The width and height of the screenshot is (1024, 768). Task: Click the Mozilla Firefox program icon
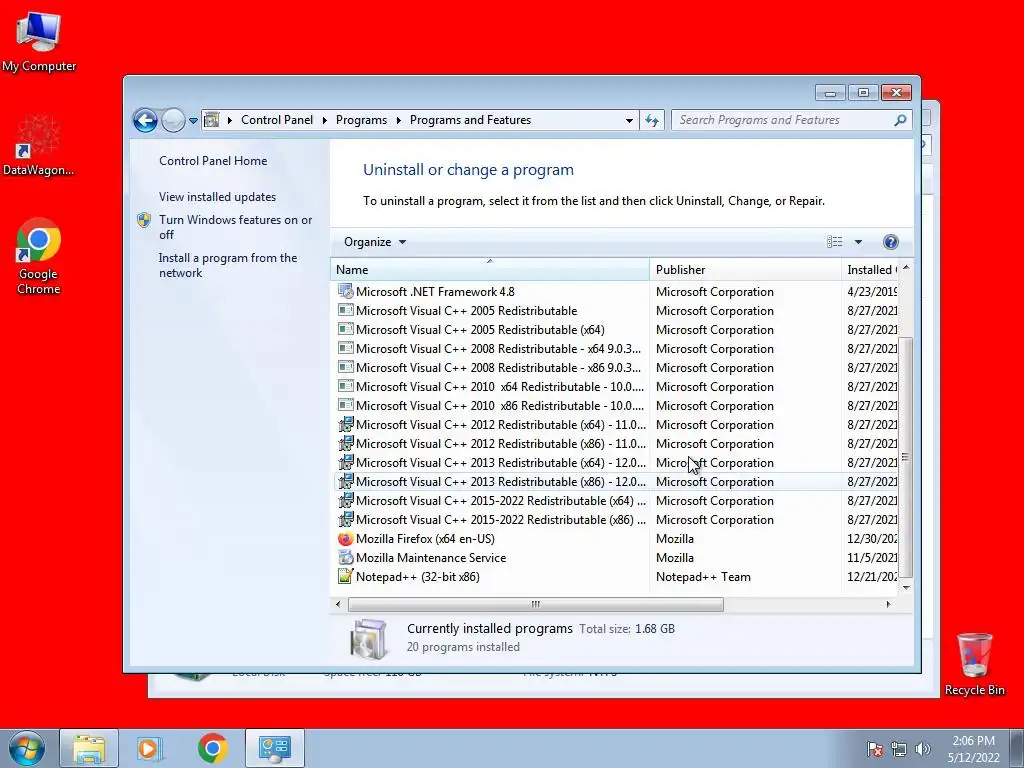tap(345, 539)
